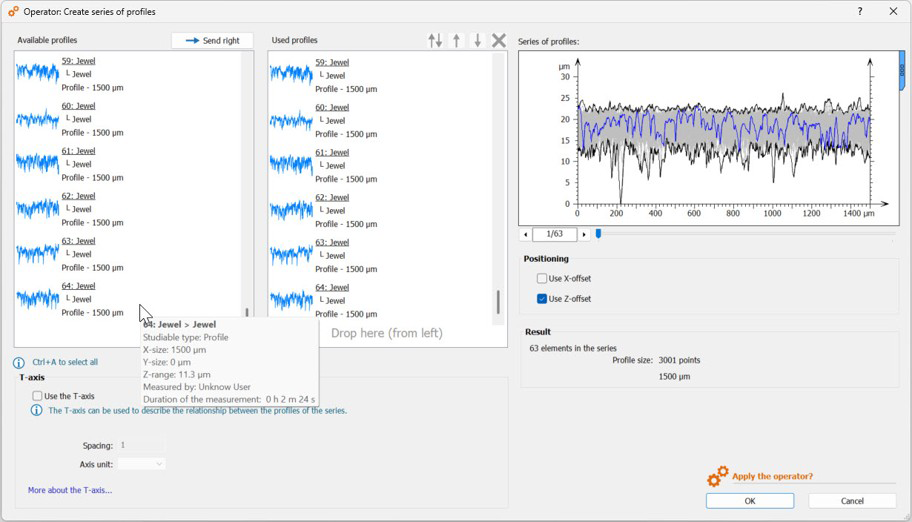Confirm with the OK button

click(x=749, y=501)
